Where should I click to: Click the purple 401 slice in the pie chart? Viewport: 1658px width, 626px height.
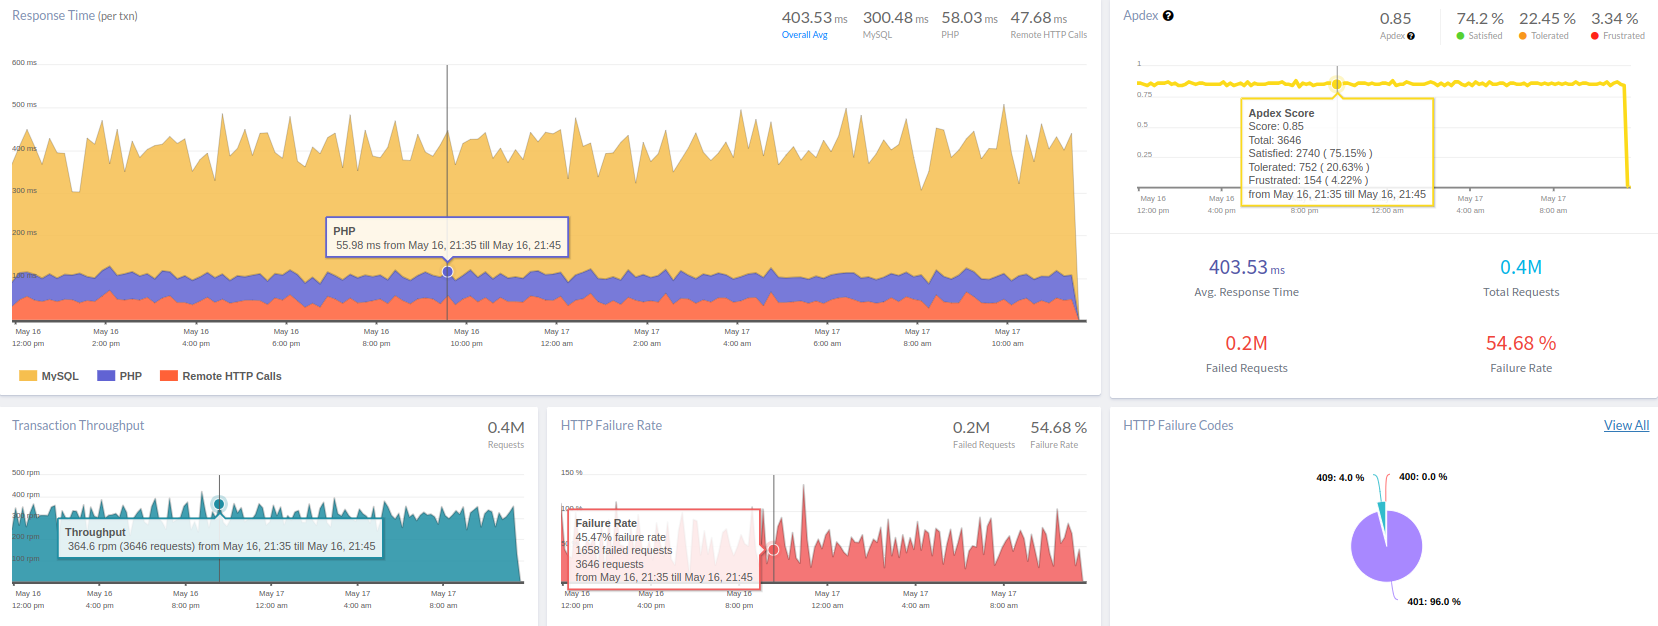coord(1388,550)
